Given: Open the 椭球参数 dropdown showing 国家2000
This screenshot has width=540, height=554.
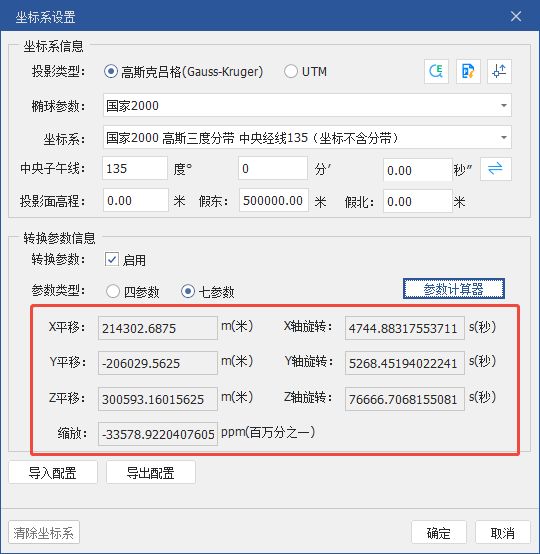Looking at the screenshot, I should pos(307,105).
